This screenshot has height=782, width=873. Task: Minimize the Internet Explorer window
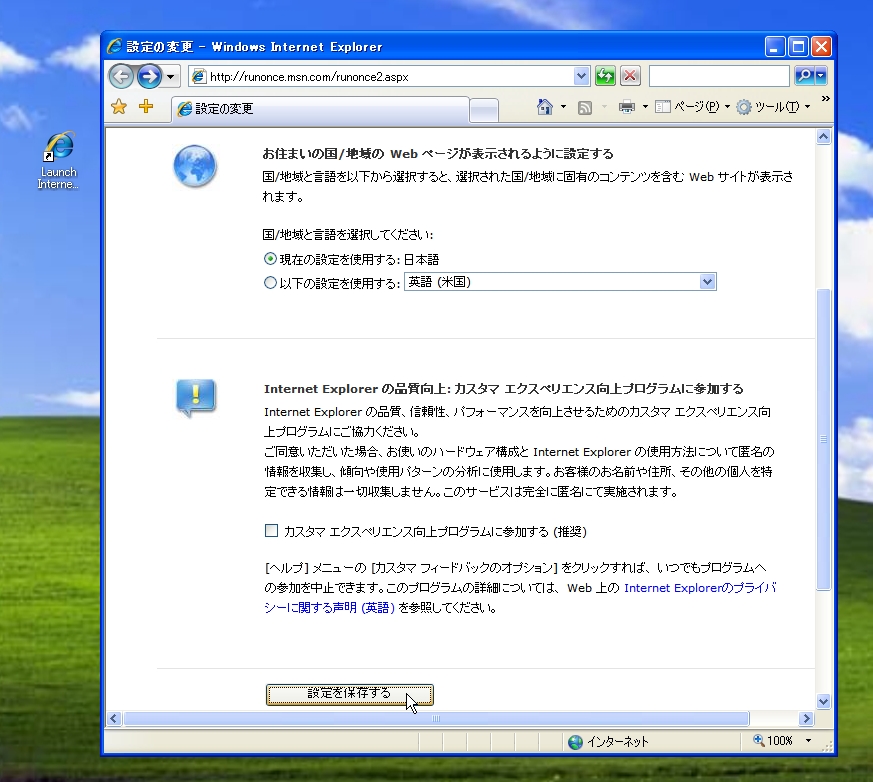pos(774,47)
